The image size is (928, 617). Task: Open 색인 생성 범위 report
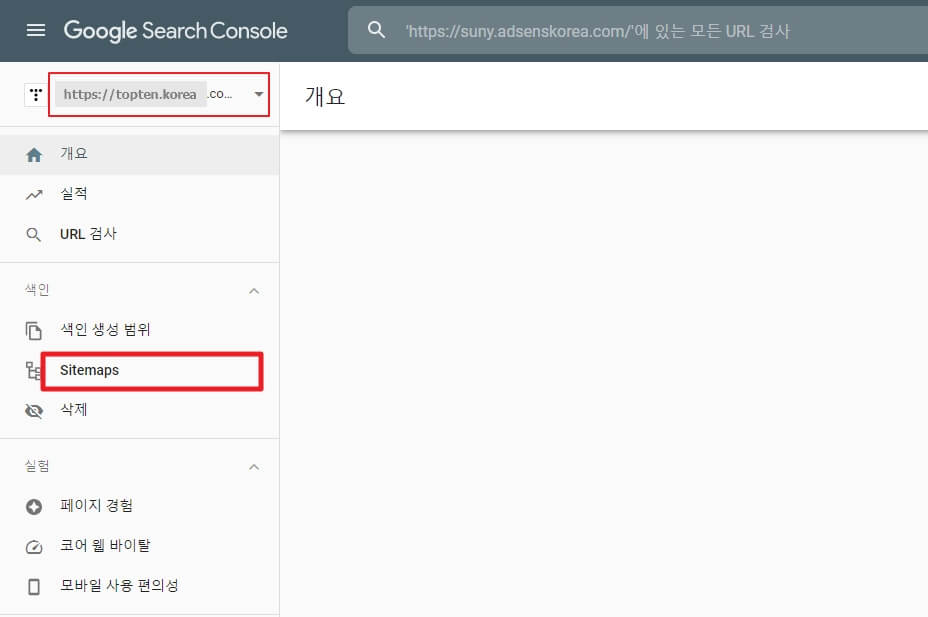[x=139, y=330]
